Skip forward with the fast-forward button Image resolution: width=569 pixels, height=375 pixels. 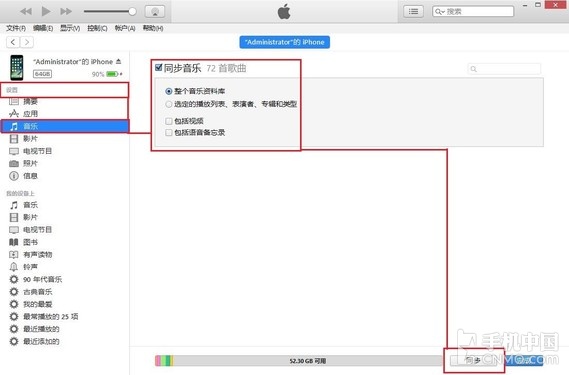click(66, 12)
